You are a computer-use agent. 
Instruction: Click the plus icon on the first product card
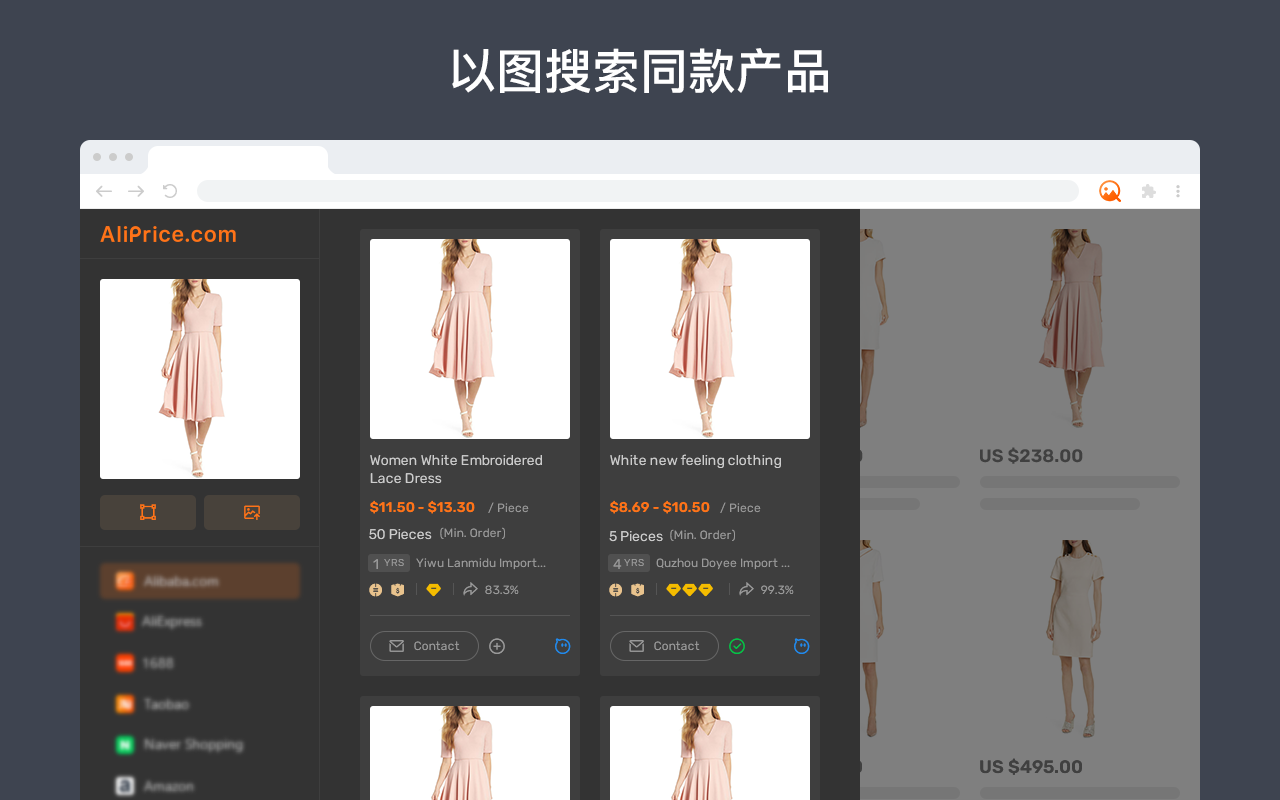pos(497,645)
